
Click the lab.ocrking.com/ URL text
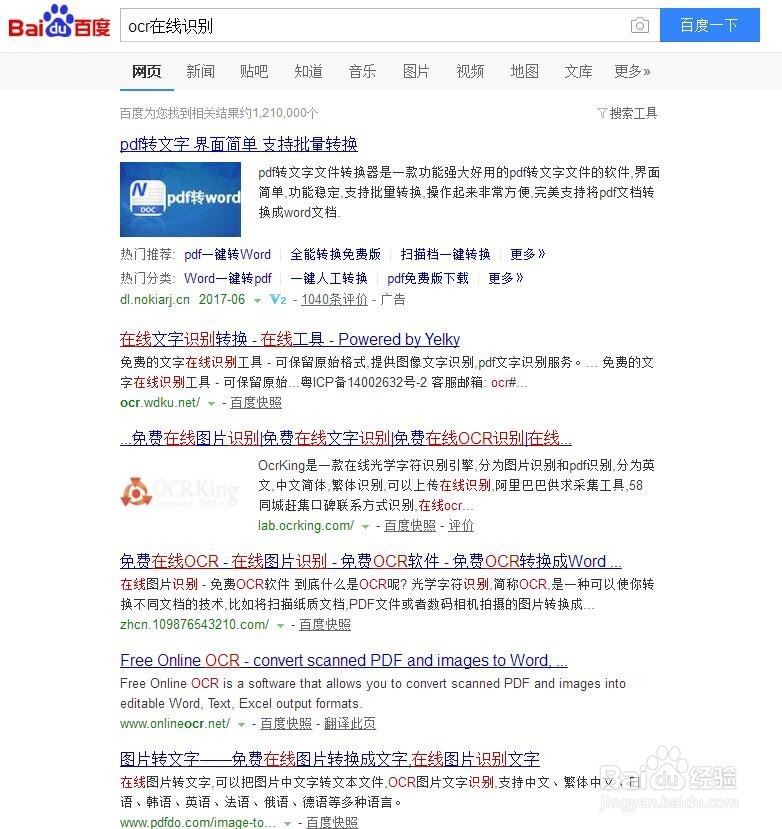click(306, 526)
